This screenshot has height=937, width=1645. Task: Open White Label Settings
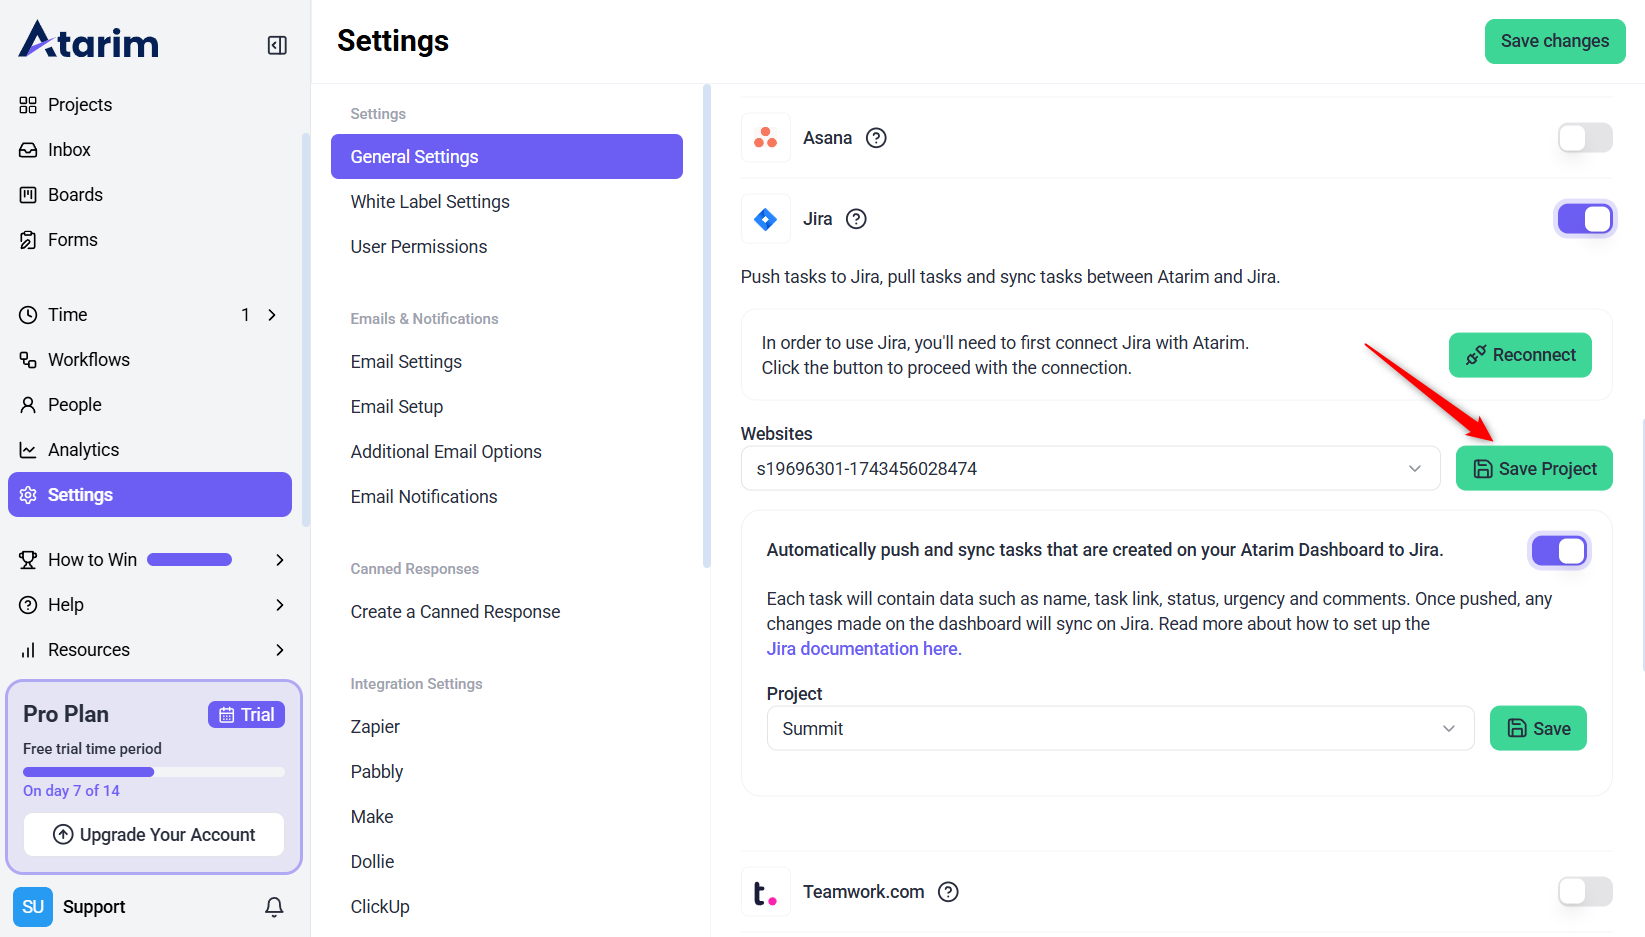point(430,202)
